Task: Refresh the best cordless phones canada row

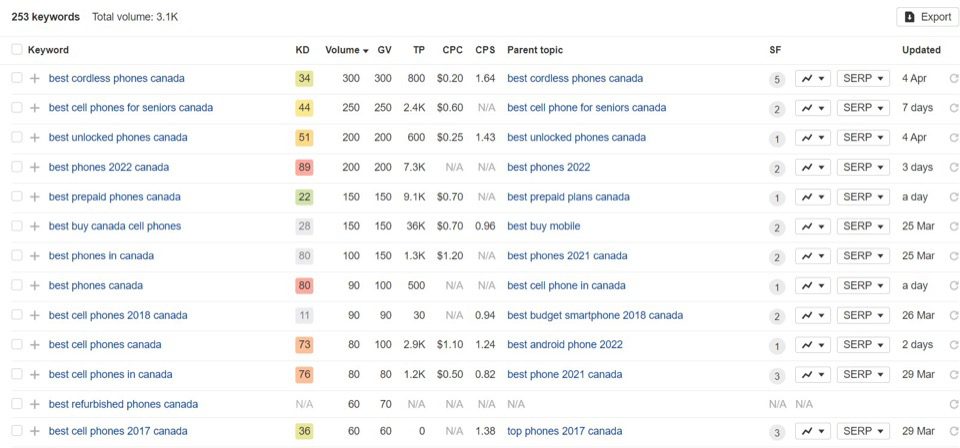Action: coord(953,79)
